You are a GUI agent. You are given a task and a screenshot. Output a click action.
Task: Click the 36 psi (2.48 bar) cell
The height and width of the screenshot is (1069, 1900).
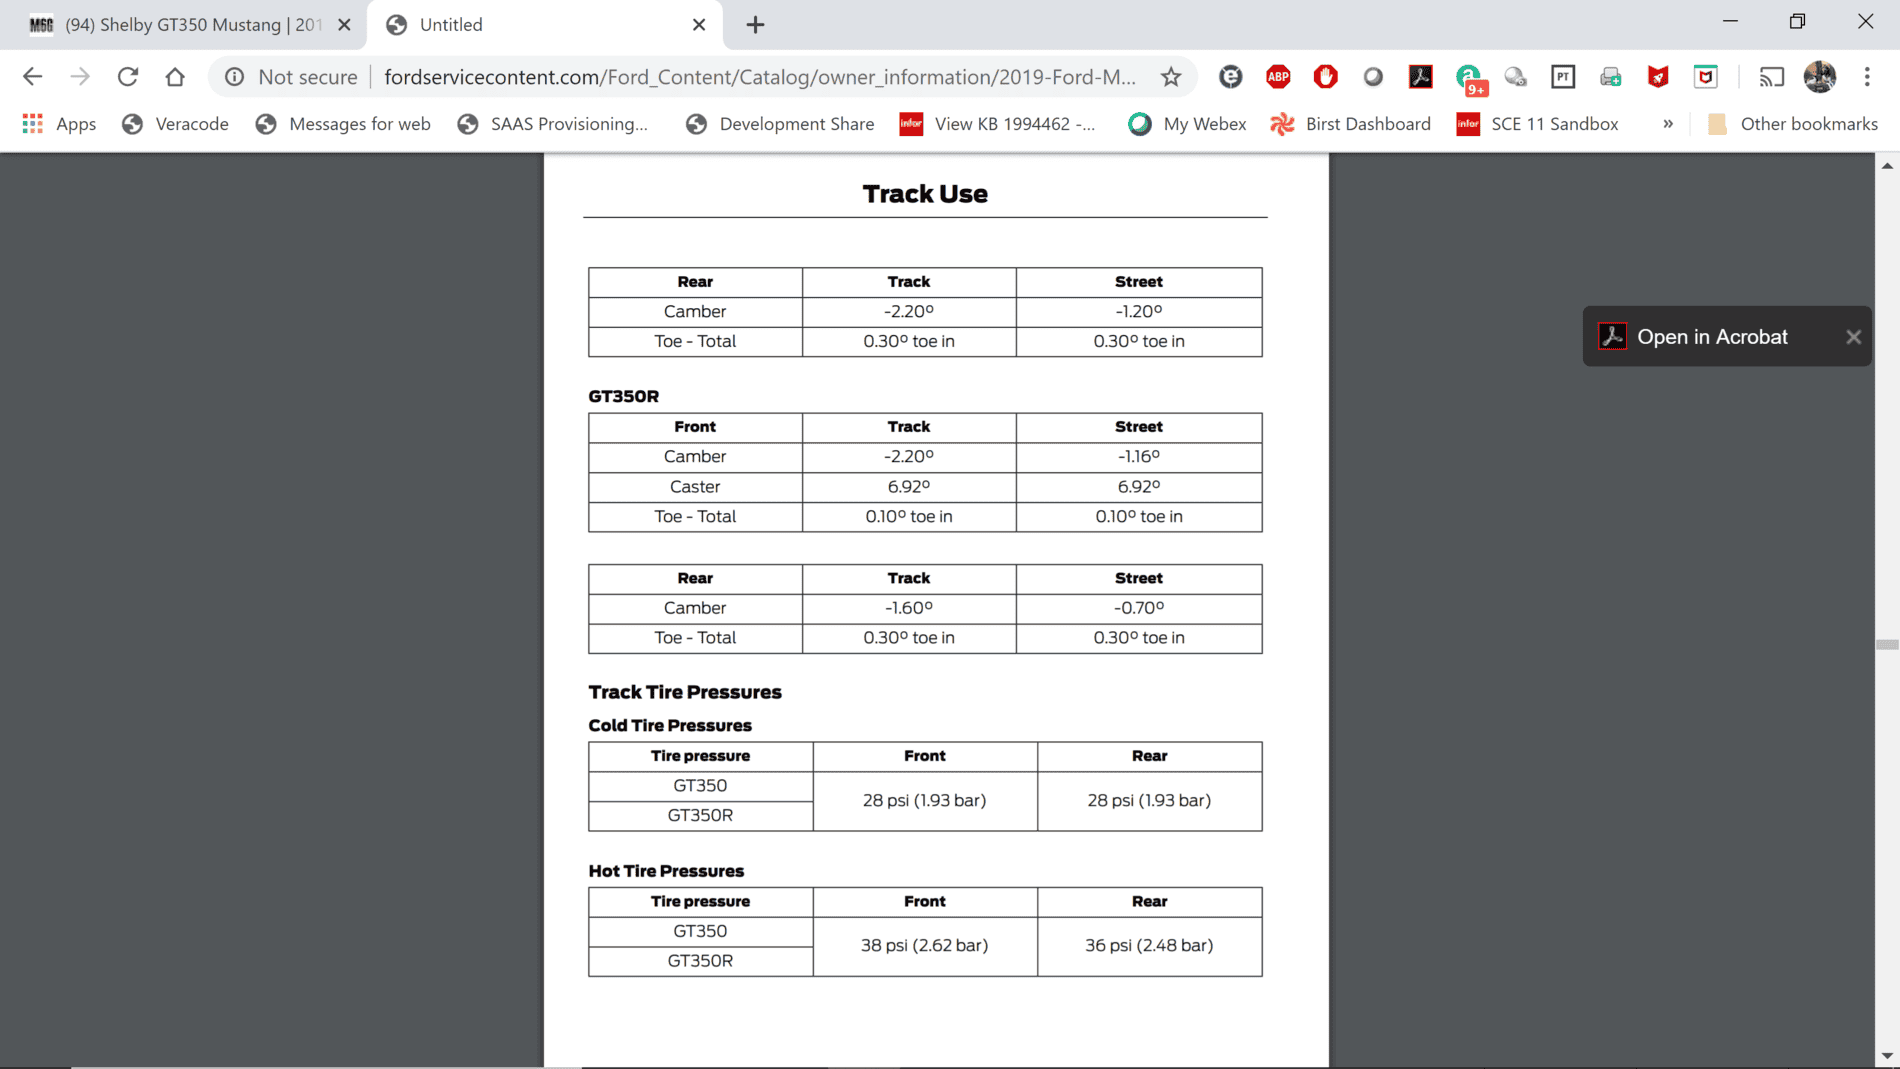(x=1149, y=946)
